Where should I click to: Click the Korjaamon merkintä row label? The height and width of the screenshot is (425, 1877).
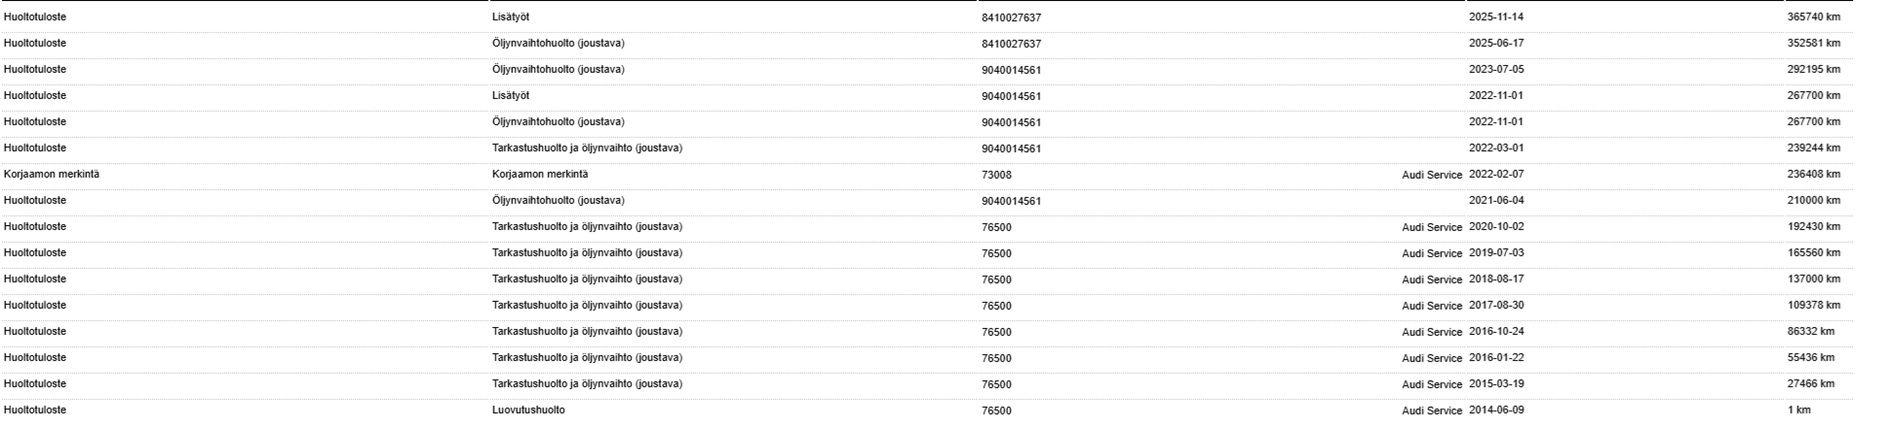(52, 174)
